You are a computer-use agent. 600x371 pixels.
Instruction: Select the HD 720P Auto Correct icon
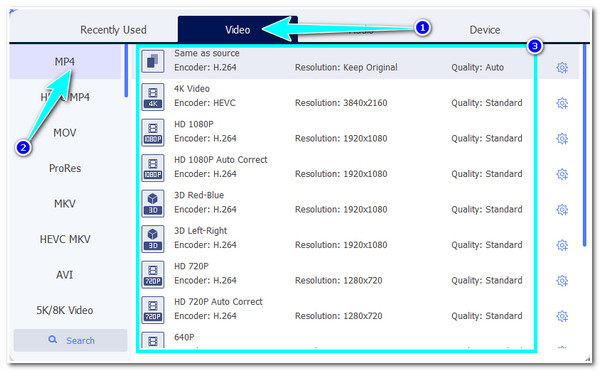pos(153,310)
